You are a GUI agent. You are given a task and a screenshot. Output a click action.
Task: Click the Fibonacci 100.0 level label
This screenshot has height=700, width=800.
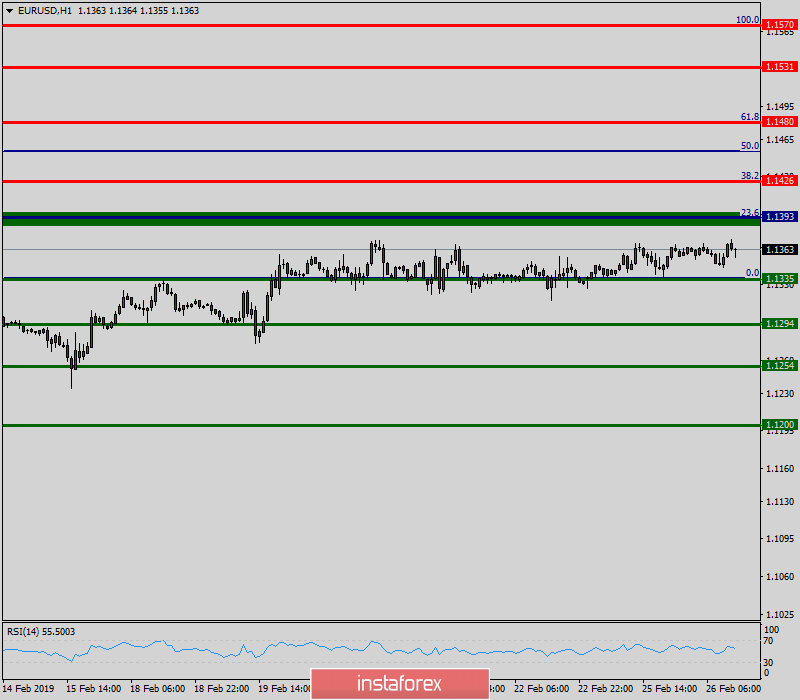click(x=747, y=19)
